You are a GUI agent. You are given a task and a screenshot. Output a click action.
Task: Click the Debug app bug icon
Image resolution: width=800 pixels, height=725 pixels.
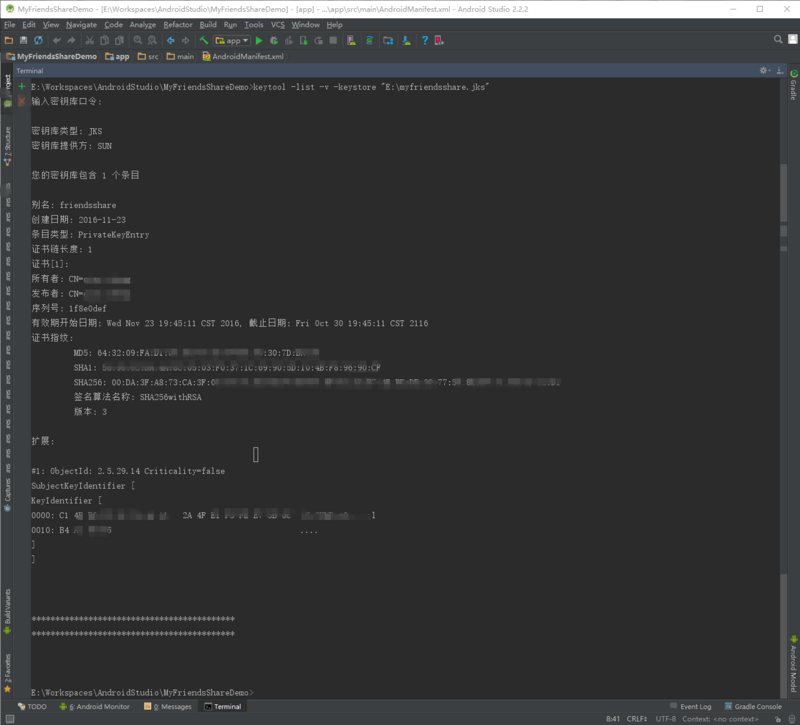(274, 40)
